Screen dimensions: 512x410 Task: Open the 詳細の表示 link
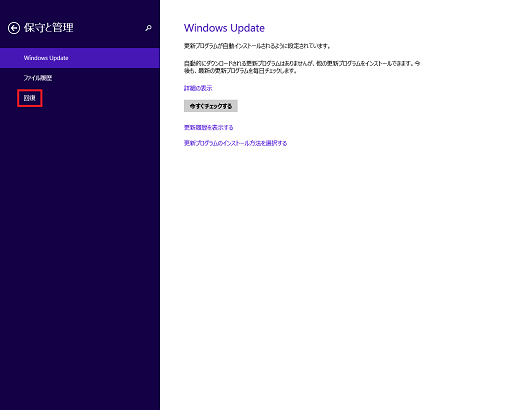(x=198, y=88)
